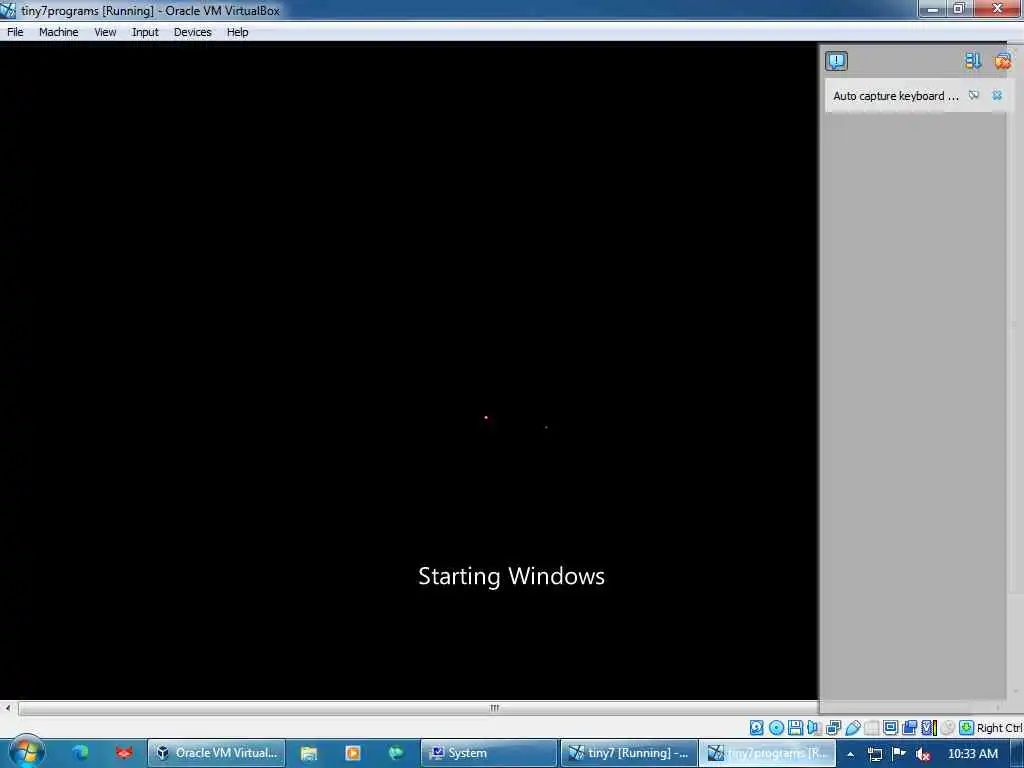Image resolution: width=1024 pixels, height=768 pixels.
Task: Click the network tray icon
Action: pyautogui.click(x=874, y=754)
